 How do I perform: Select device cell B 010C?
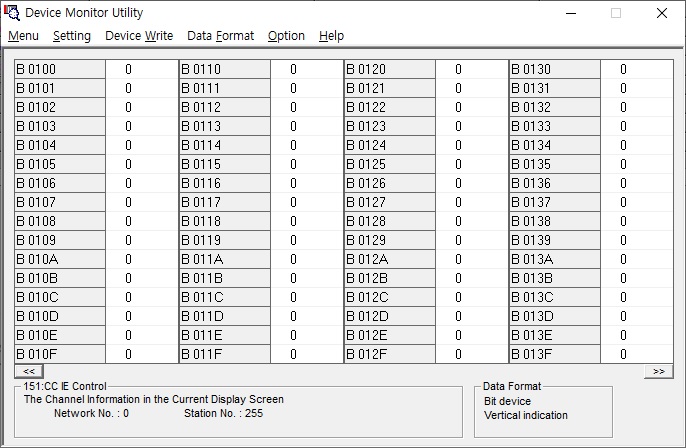(x=60, y=297)
